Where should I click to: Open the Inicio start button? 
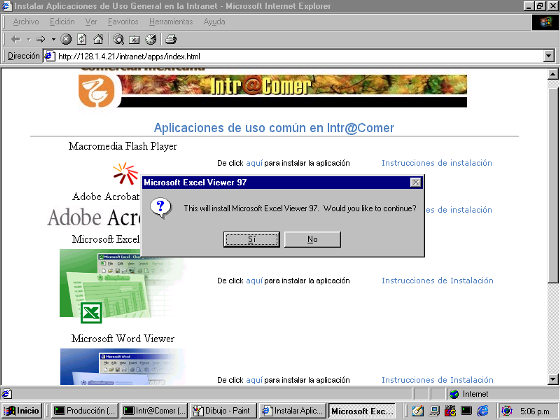(22, 411)
